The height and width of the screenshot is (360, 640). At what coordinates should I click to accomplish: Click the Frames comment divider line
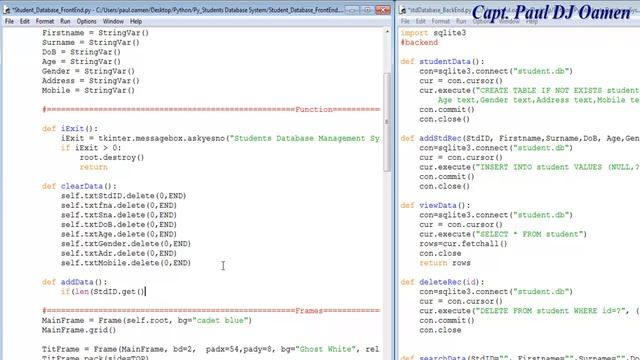211,311
